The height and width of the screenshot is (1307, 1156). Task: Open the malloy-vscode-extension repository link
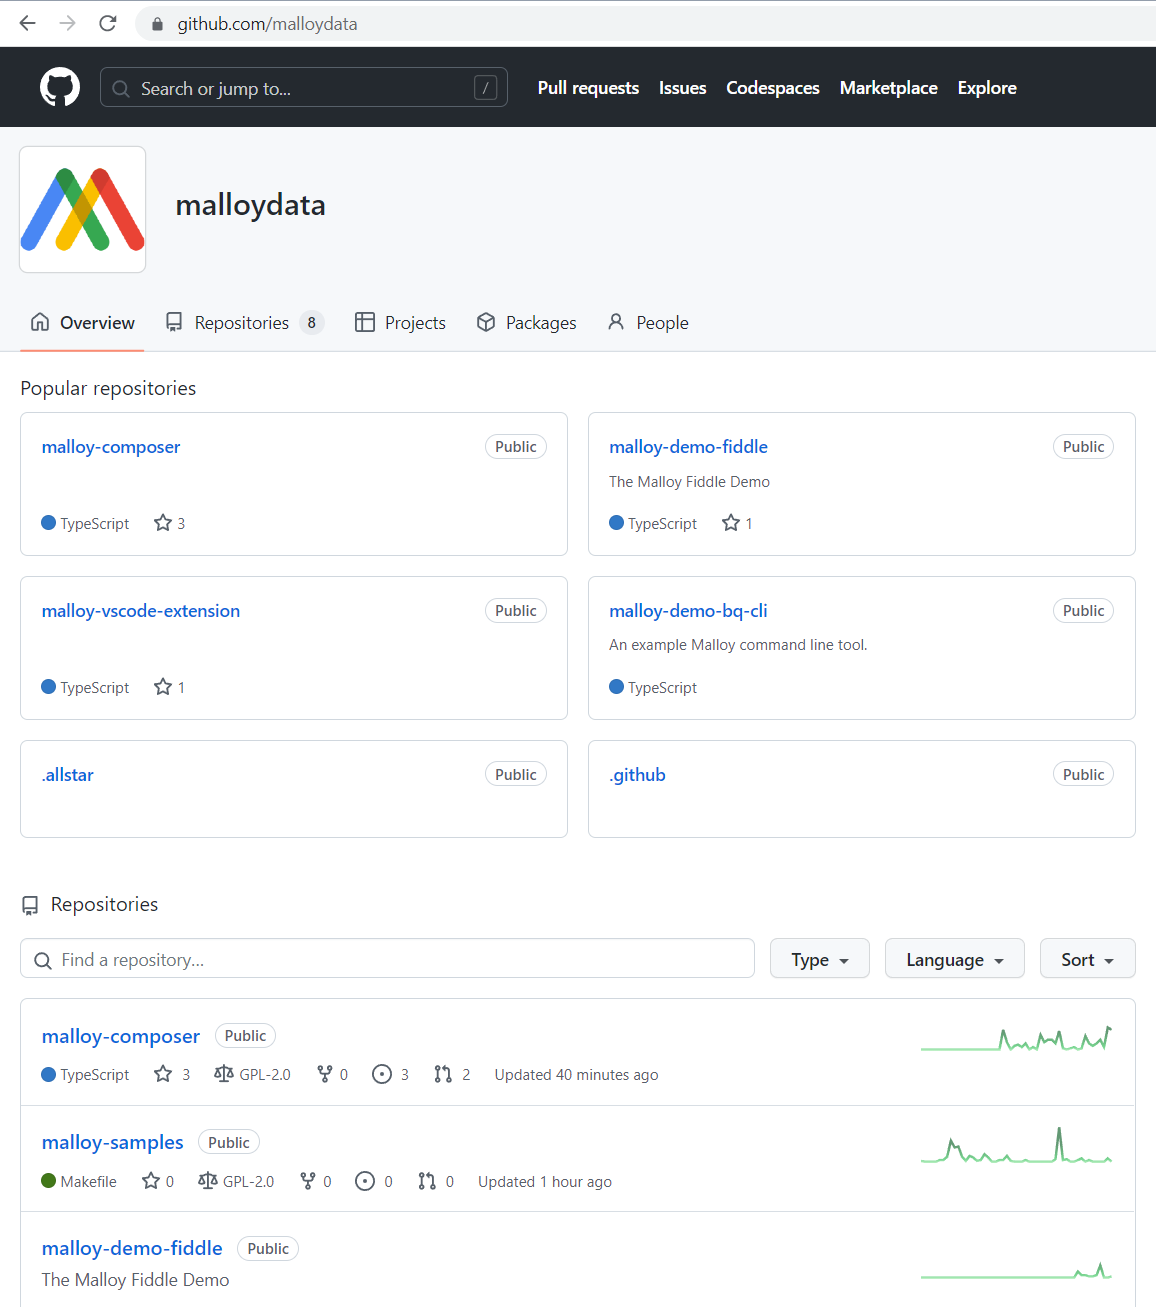141,611
